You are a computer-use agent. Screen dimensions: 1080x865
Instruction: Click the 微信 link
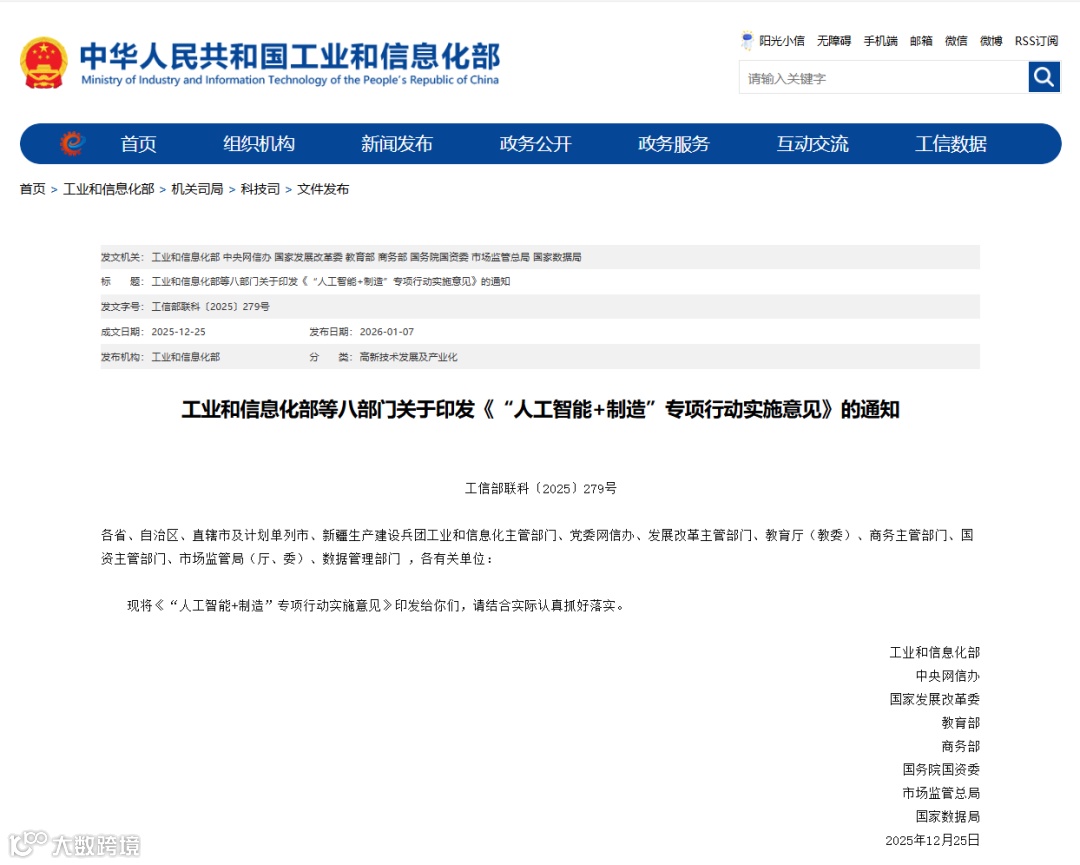[x=956, y=41]
